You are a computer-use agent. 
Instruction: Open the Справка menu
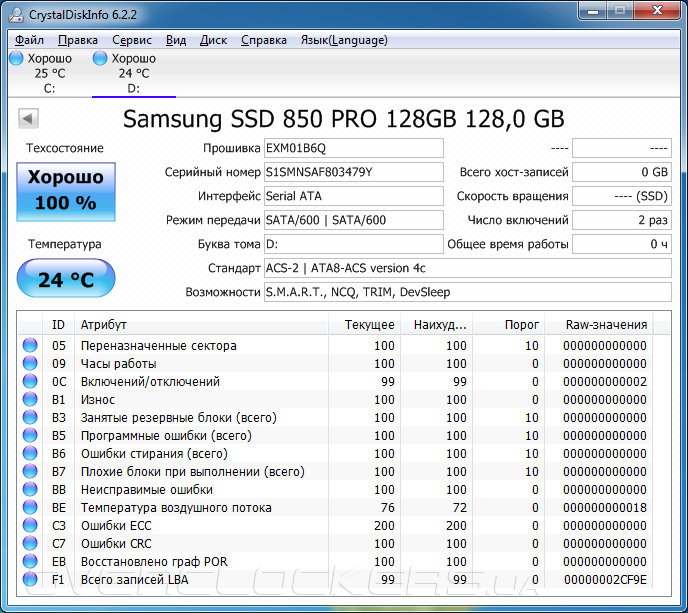pos(264,40)
